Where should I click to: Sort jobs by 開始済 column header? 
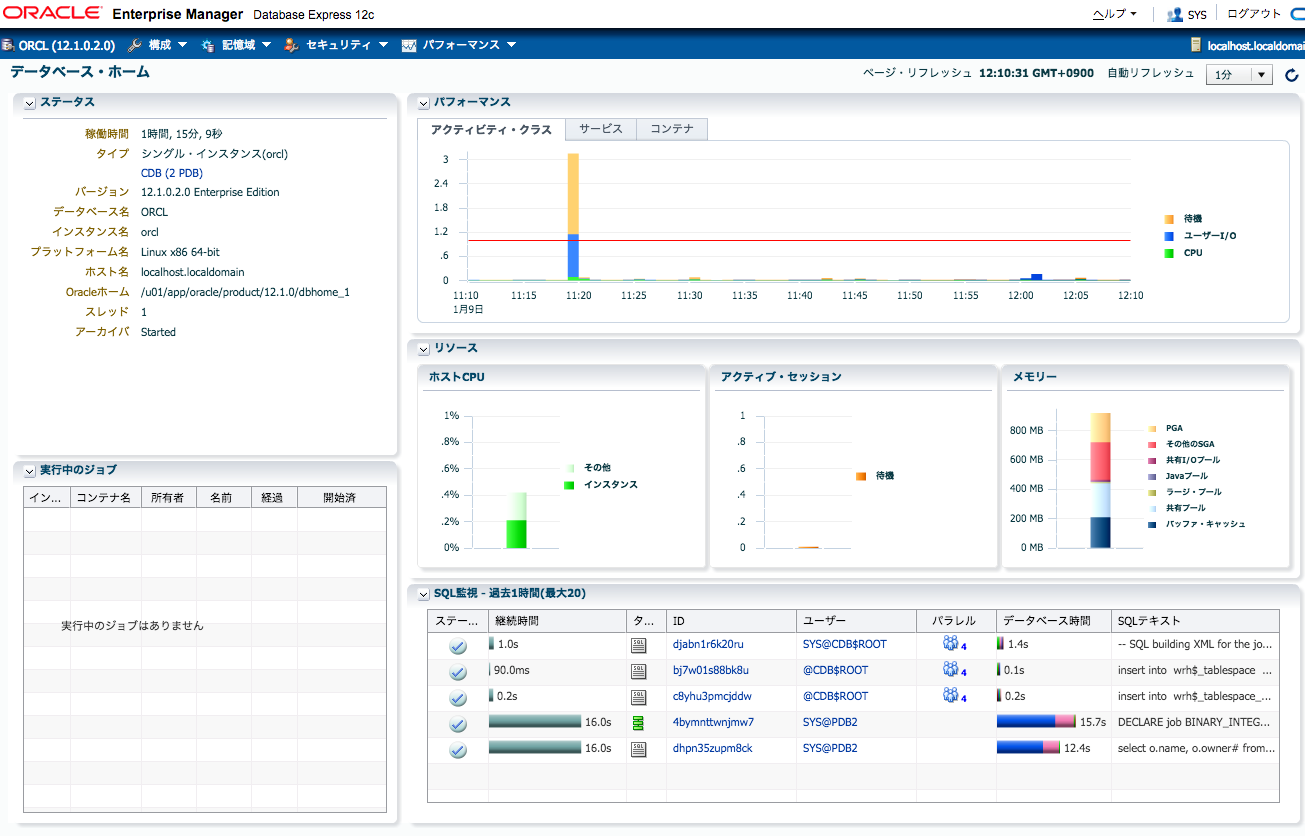pos(341,497)
